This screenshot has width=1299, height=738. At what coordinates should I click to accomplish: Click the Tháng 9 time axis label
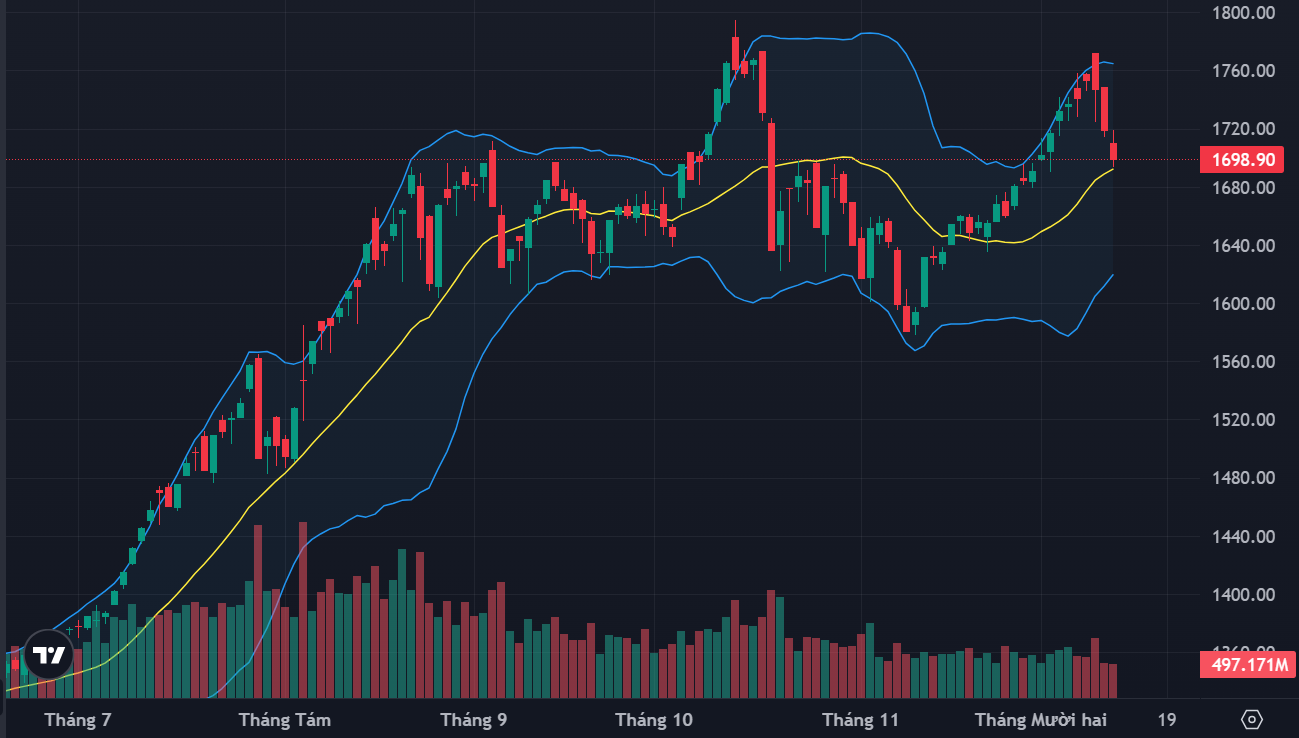coord(473,720)
